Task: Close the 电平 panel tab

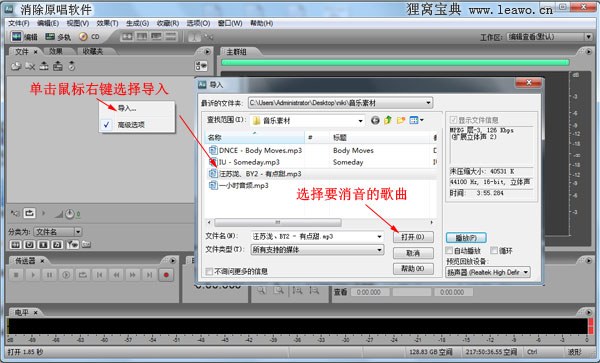Action: pos(36,313)
